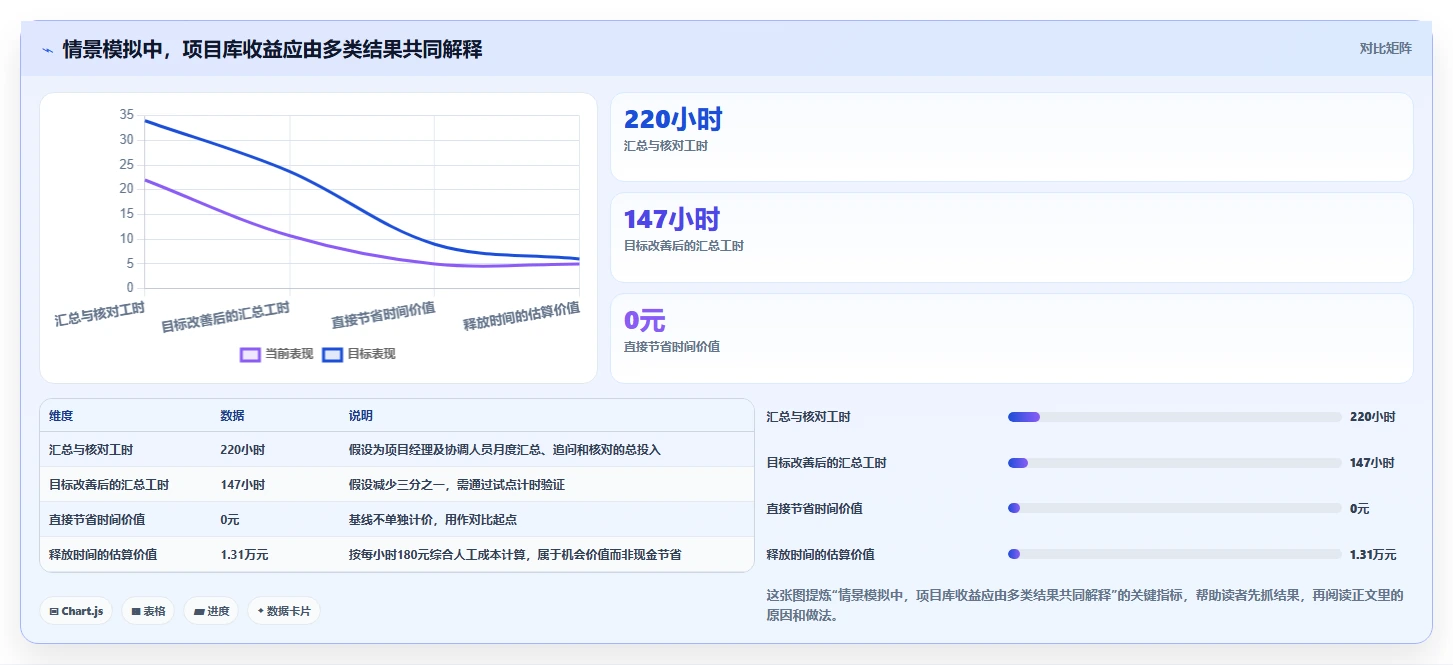Viewport: 1453px width, 665px height.
Task: Click the 目标改善后的汇总工时 label in the progress list
Action: 826,463
